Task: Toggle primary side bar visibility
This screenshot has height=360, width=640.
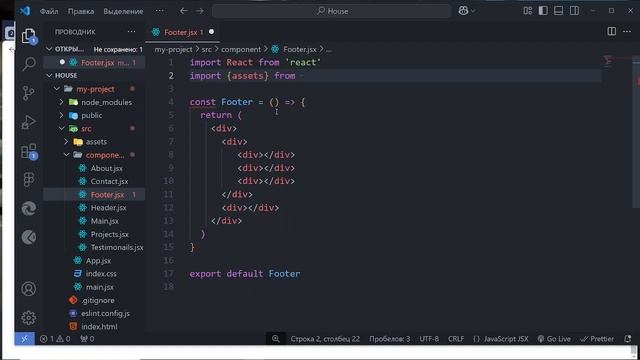Action: pos(543,11)
